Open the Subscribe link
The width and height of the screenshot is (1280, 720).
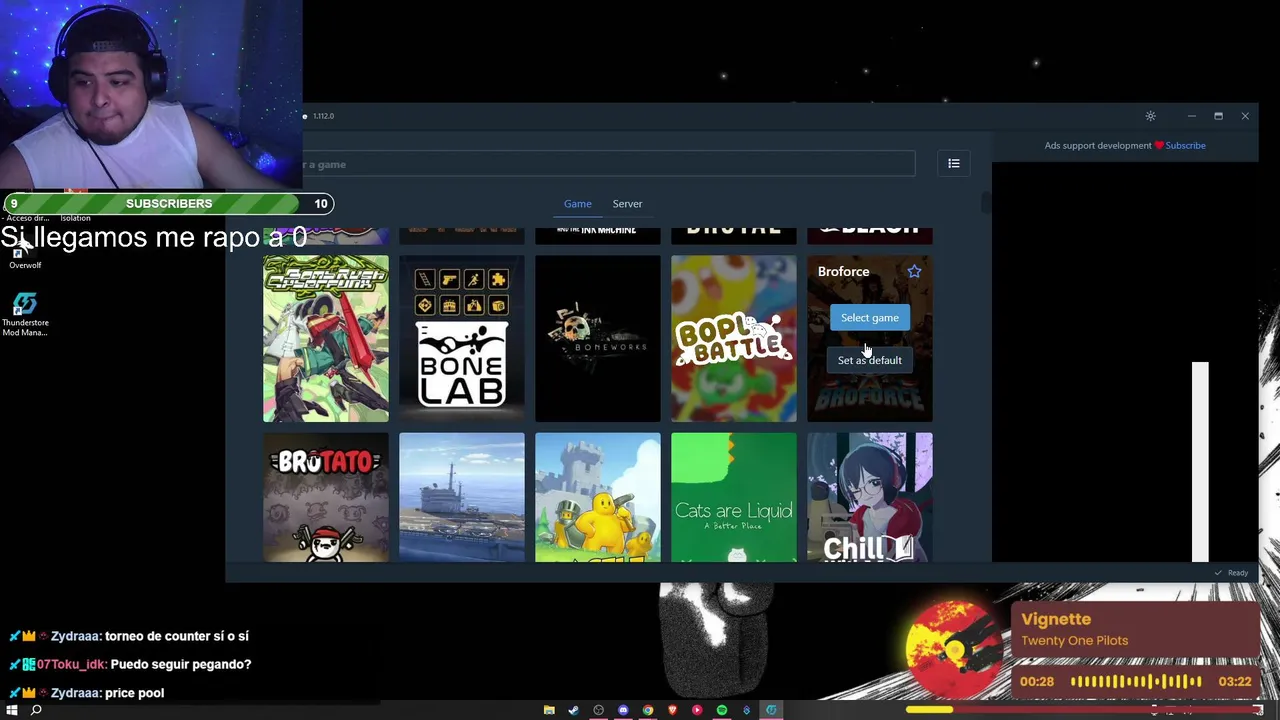(x=1185, y=146)
